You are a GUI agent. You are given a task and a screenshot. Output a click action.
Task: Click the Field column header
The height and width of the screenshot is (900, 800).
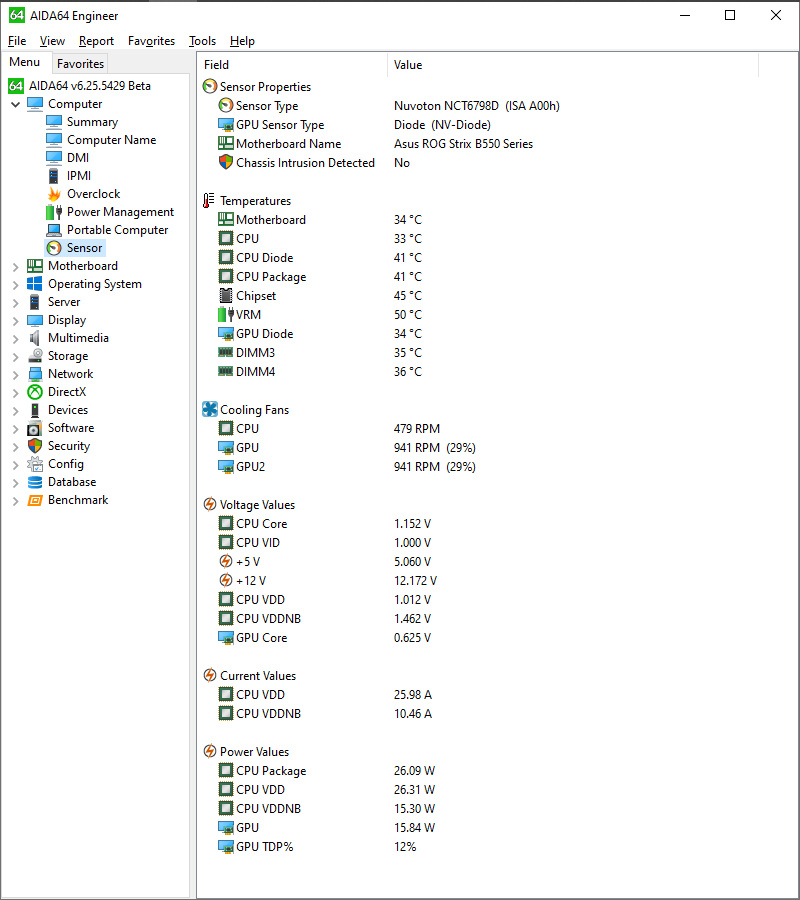pyautogui.click(x=293, y=65)
